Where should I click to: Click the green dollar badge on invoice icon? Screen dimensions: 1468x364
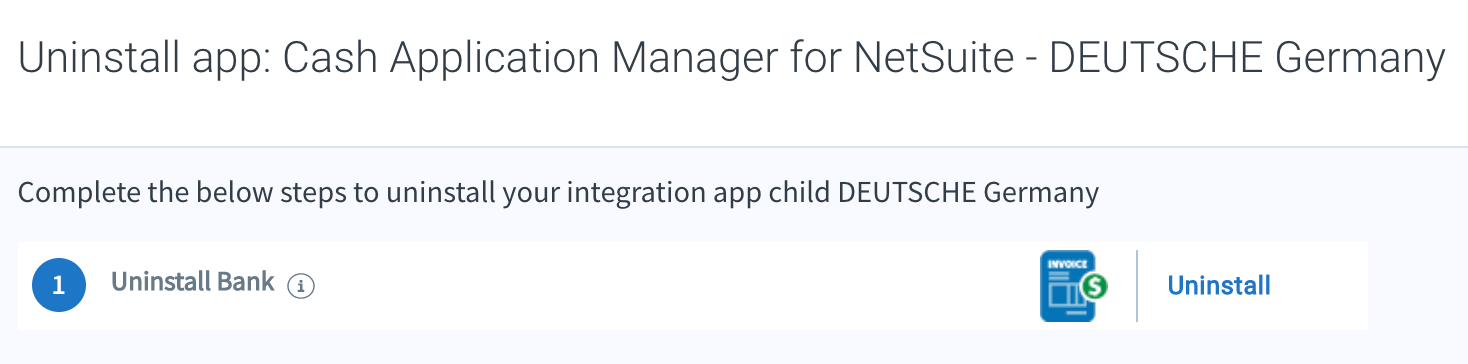pyautogui.click(x=1095, y=287)
